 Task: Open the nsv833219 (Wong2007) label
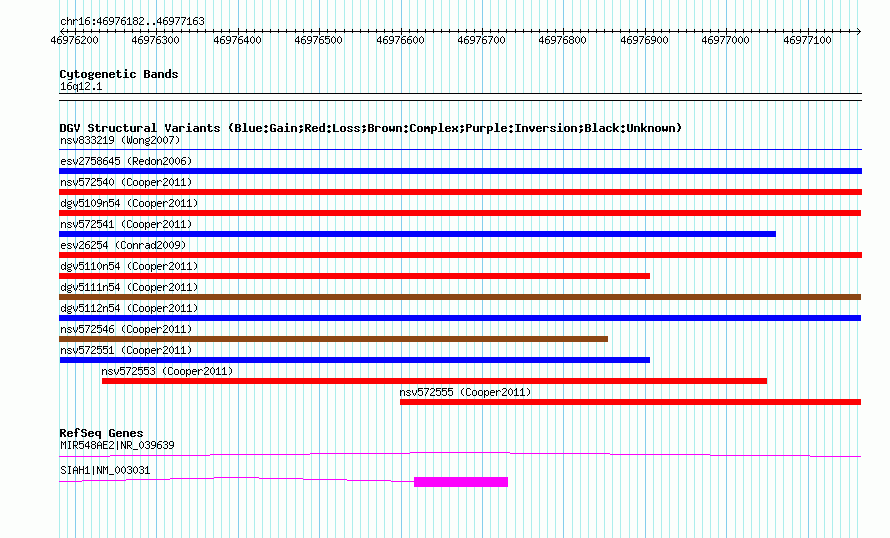pos(120,140)
